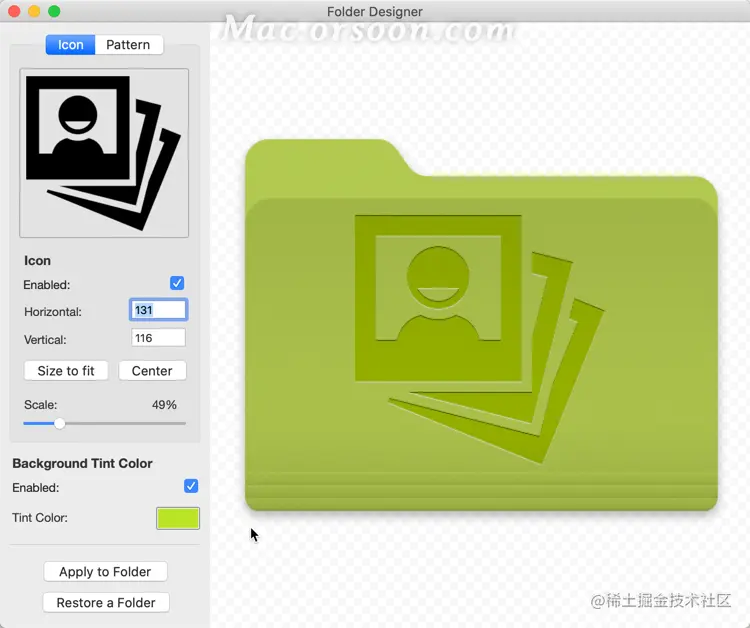Viewport: 750px width, 628px height.
Task: Click the Tint Color: label
Action: (40, 518)
